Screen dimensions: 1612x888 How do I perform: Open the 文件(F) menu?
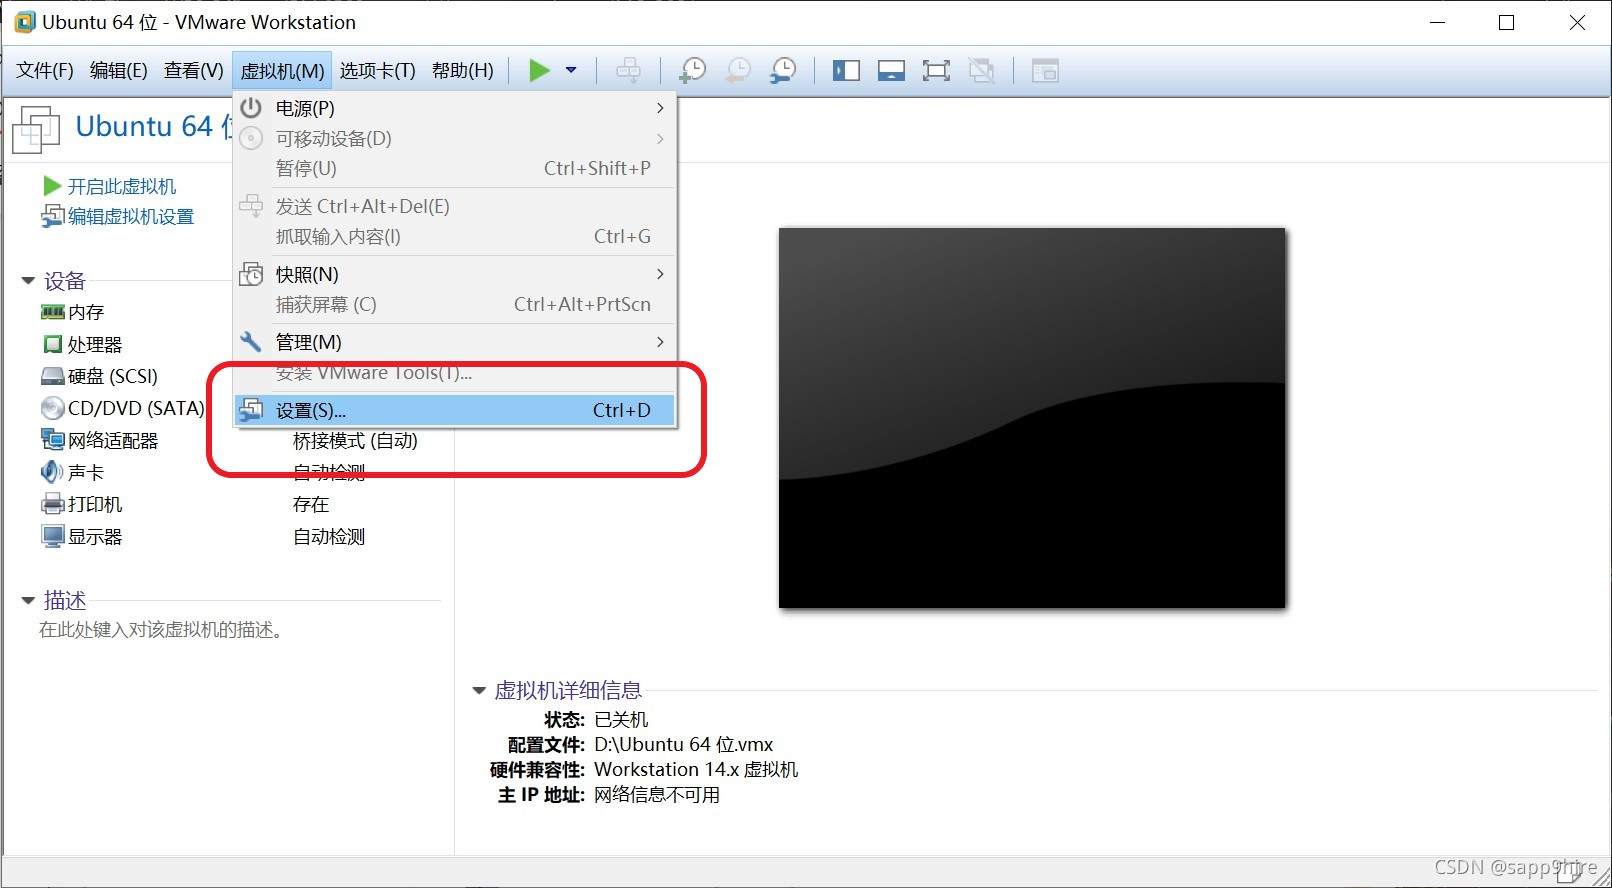click(45, 70)
